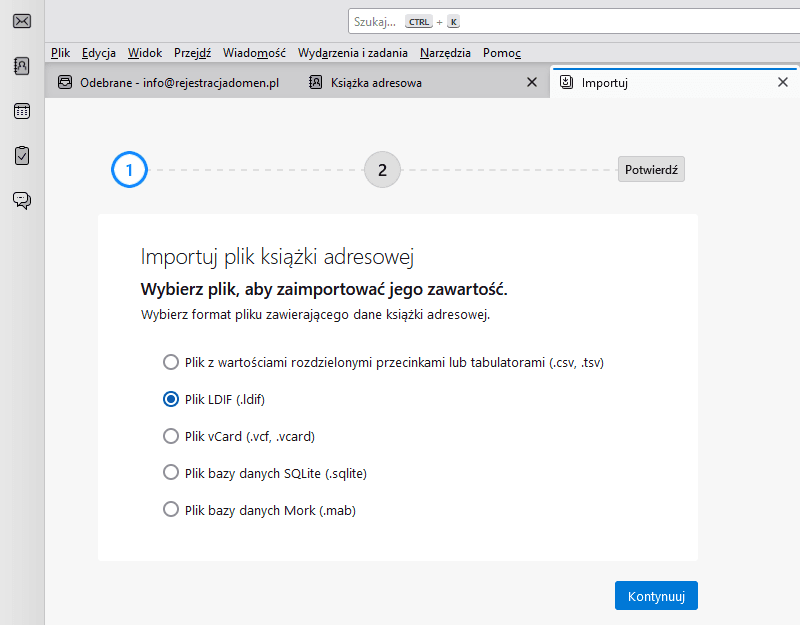The height and width of the screenshot is (625, 800).
Task: Open Address Book sidebar icon
Action: [21, 66]
